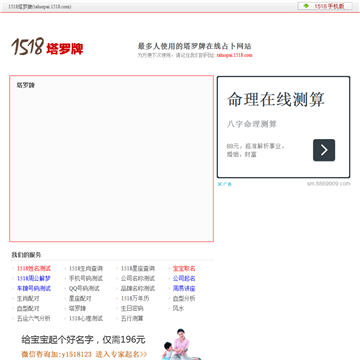360x360 pixels.
Task: Open the 1518心理测试 link
Action: tap(86, 318)
